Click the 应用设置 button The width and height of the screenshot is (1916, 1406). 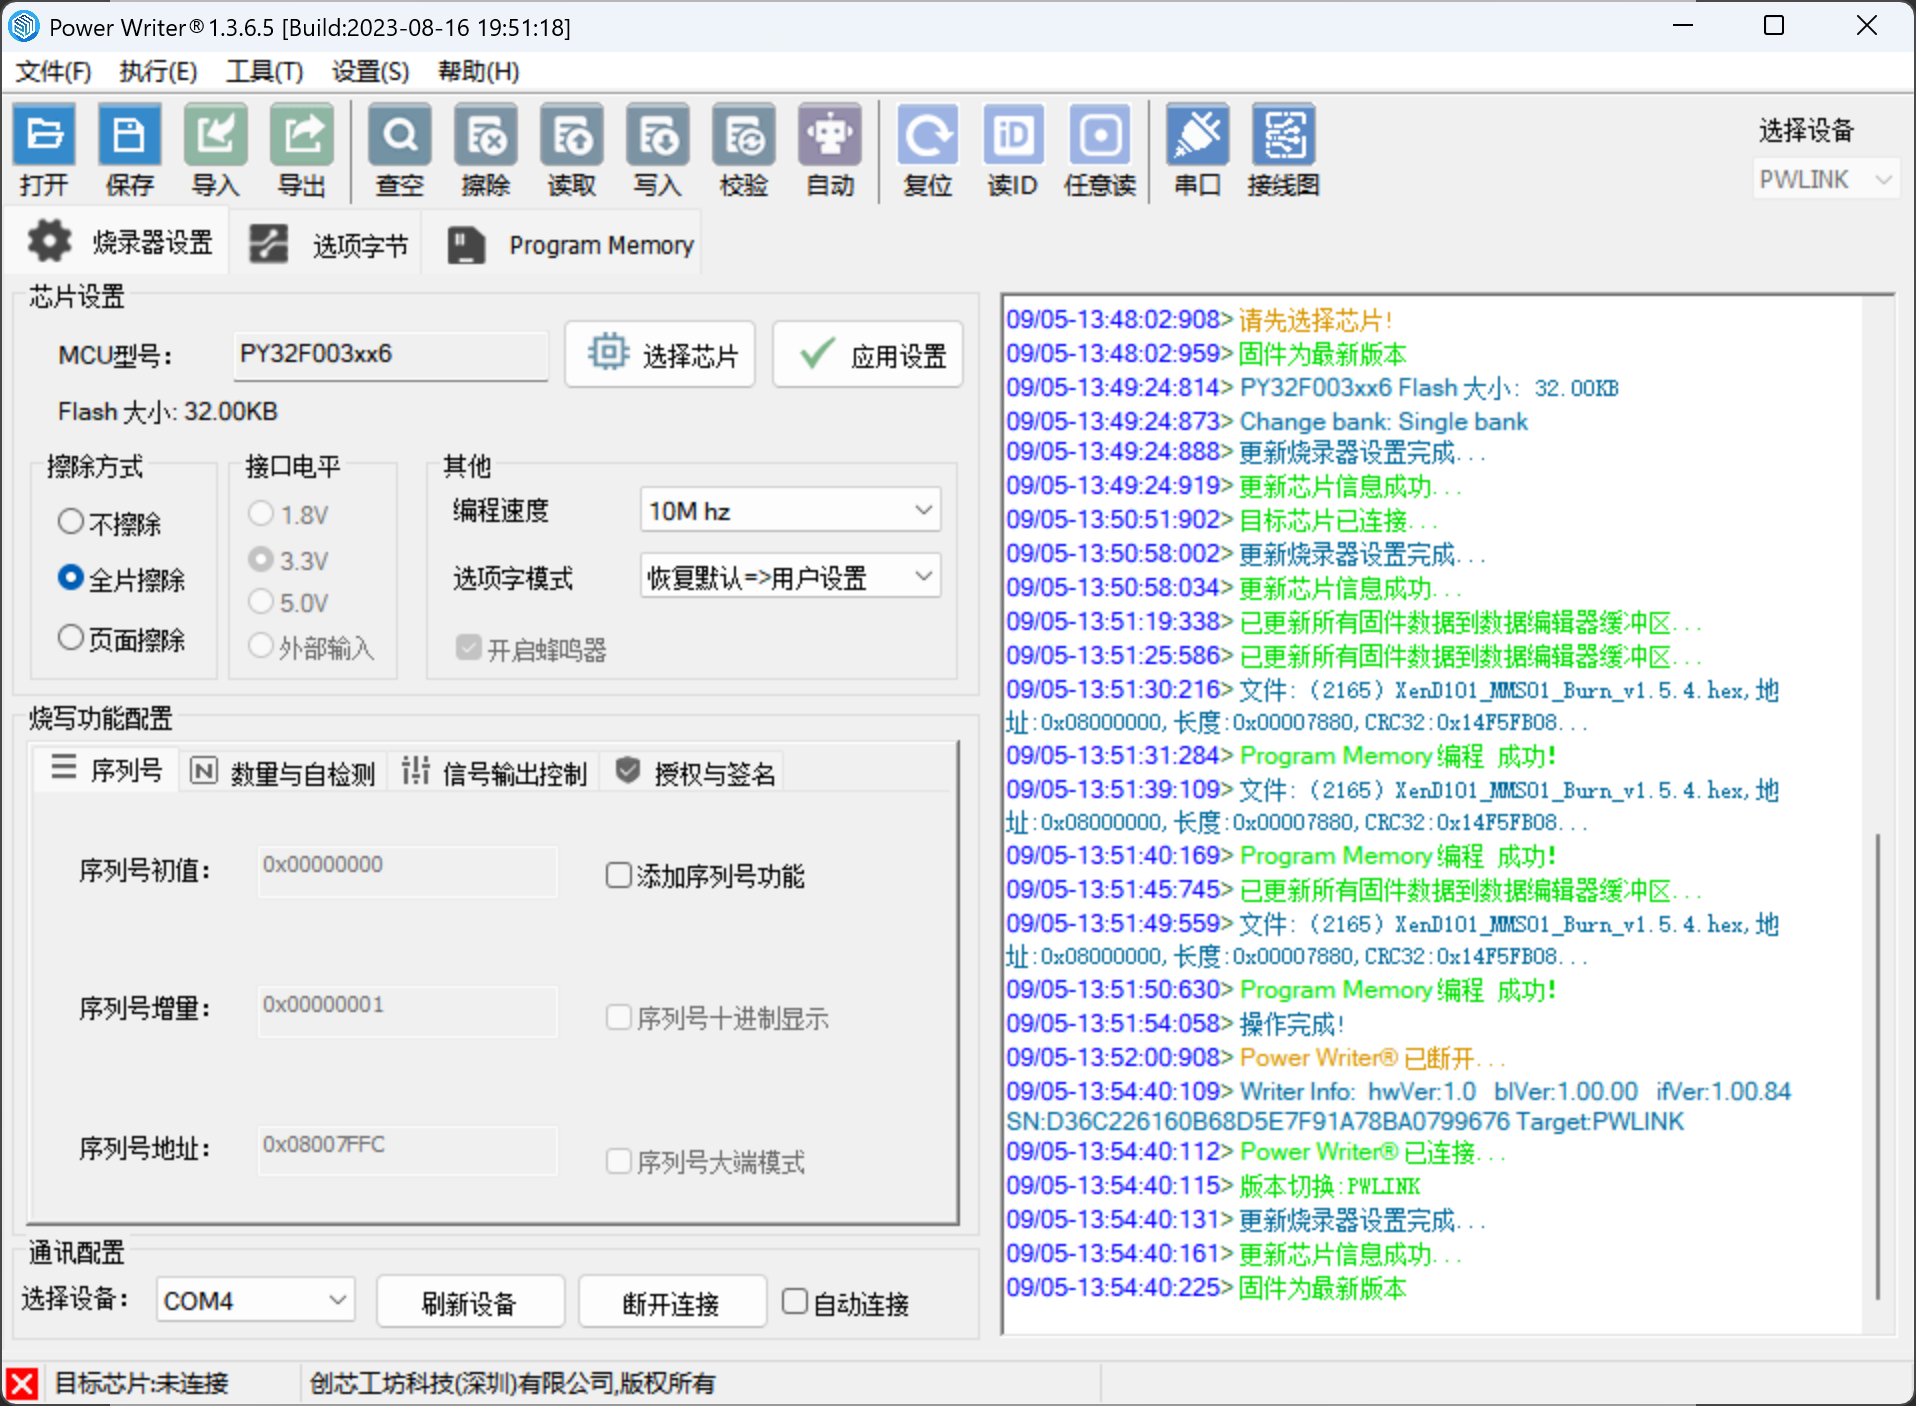click(868, 354)
